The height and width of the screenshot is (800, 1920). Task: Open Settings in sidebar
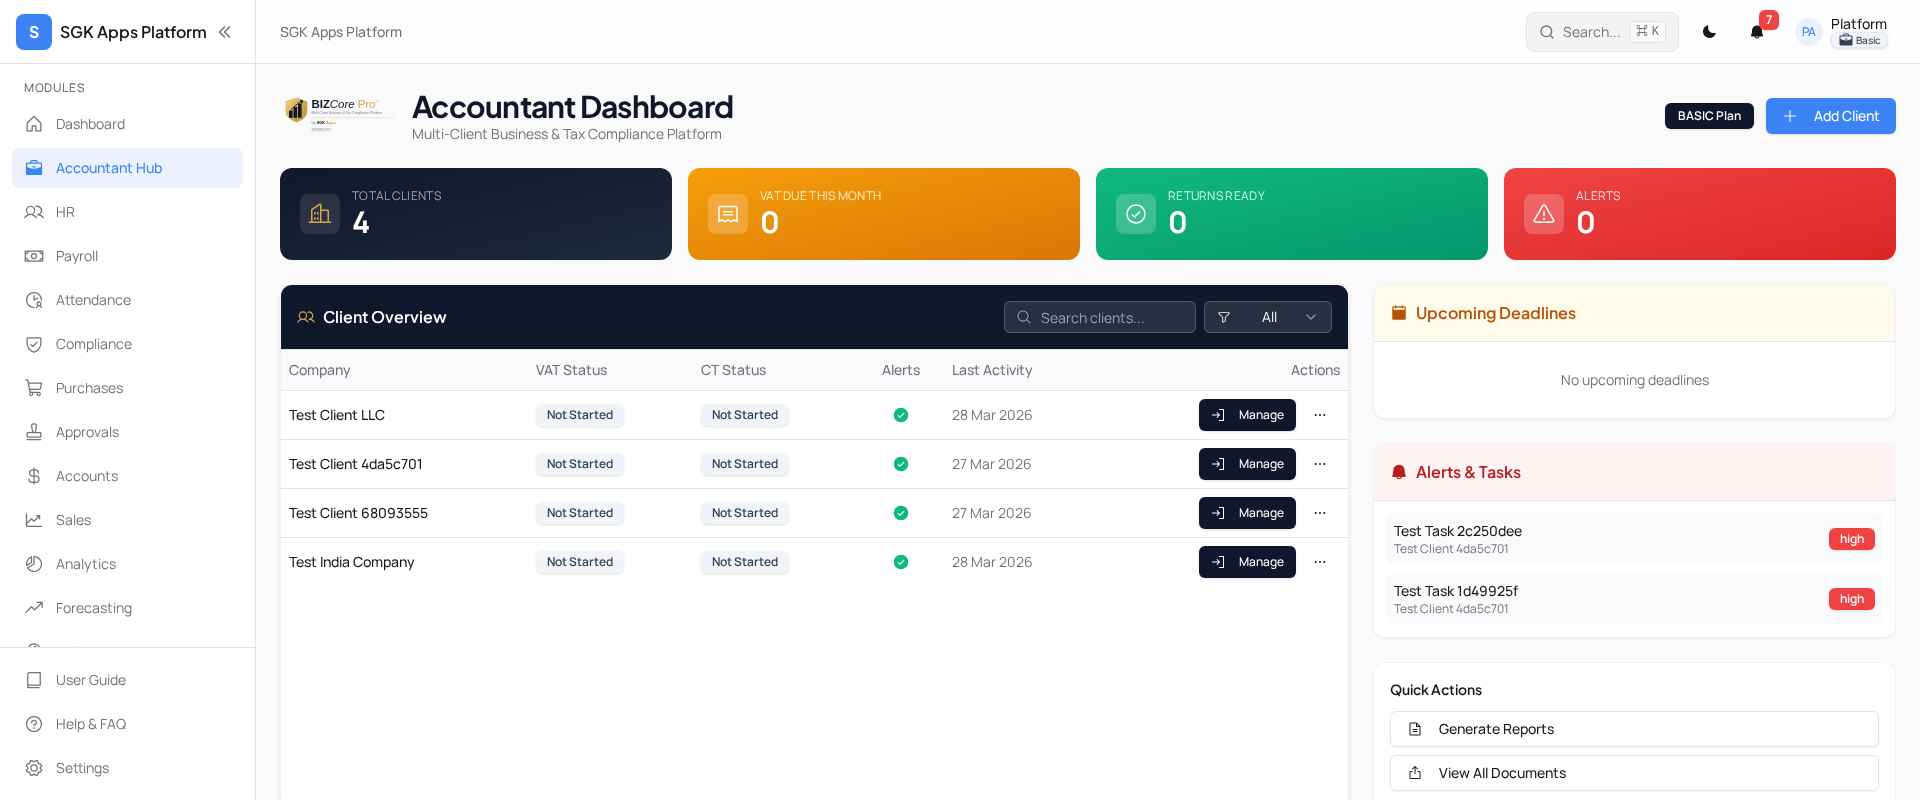click(x=127, y=768)
